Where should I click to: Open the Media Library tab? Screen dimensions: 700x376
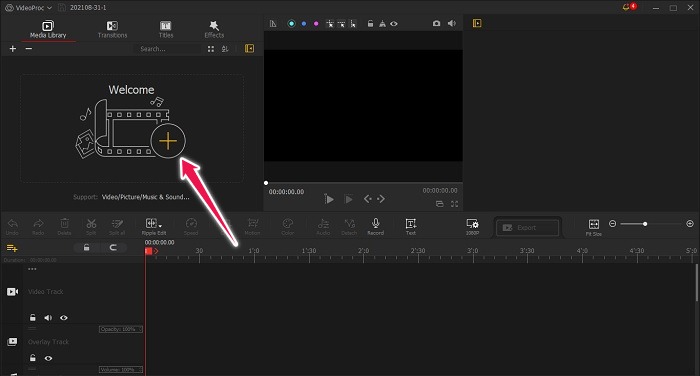point(48,29)
